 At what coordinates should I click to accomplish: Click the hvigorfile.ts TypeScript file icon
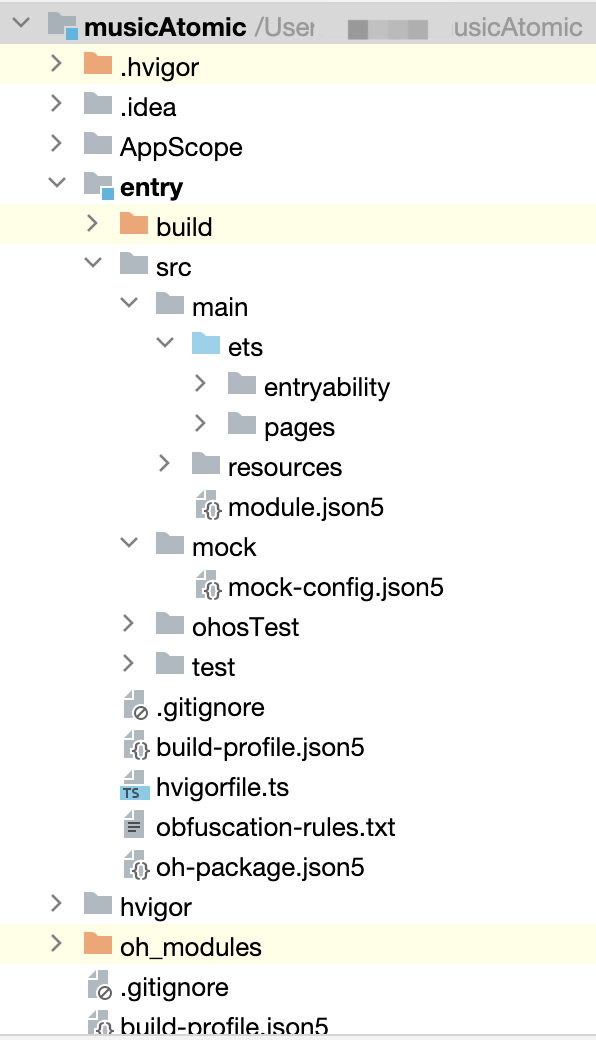point(134,786)
